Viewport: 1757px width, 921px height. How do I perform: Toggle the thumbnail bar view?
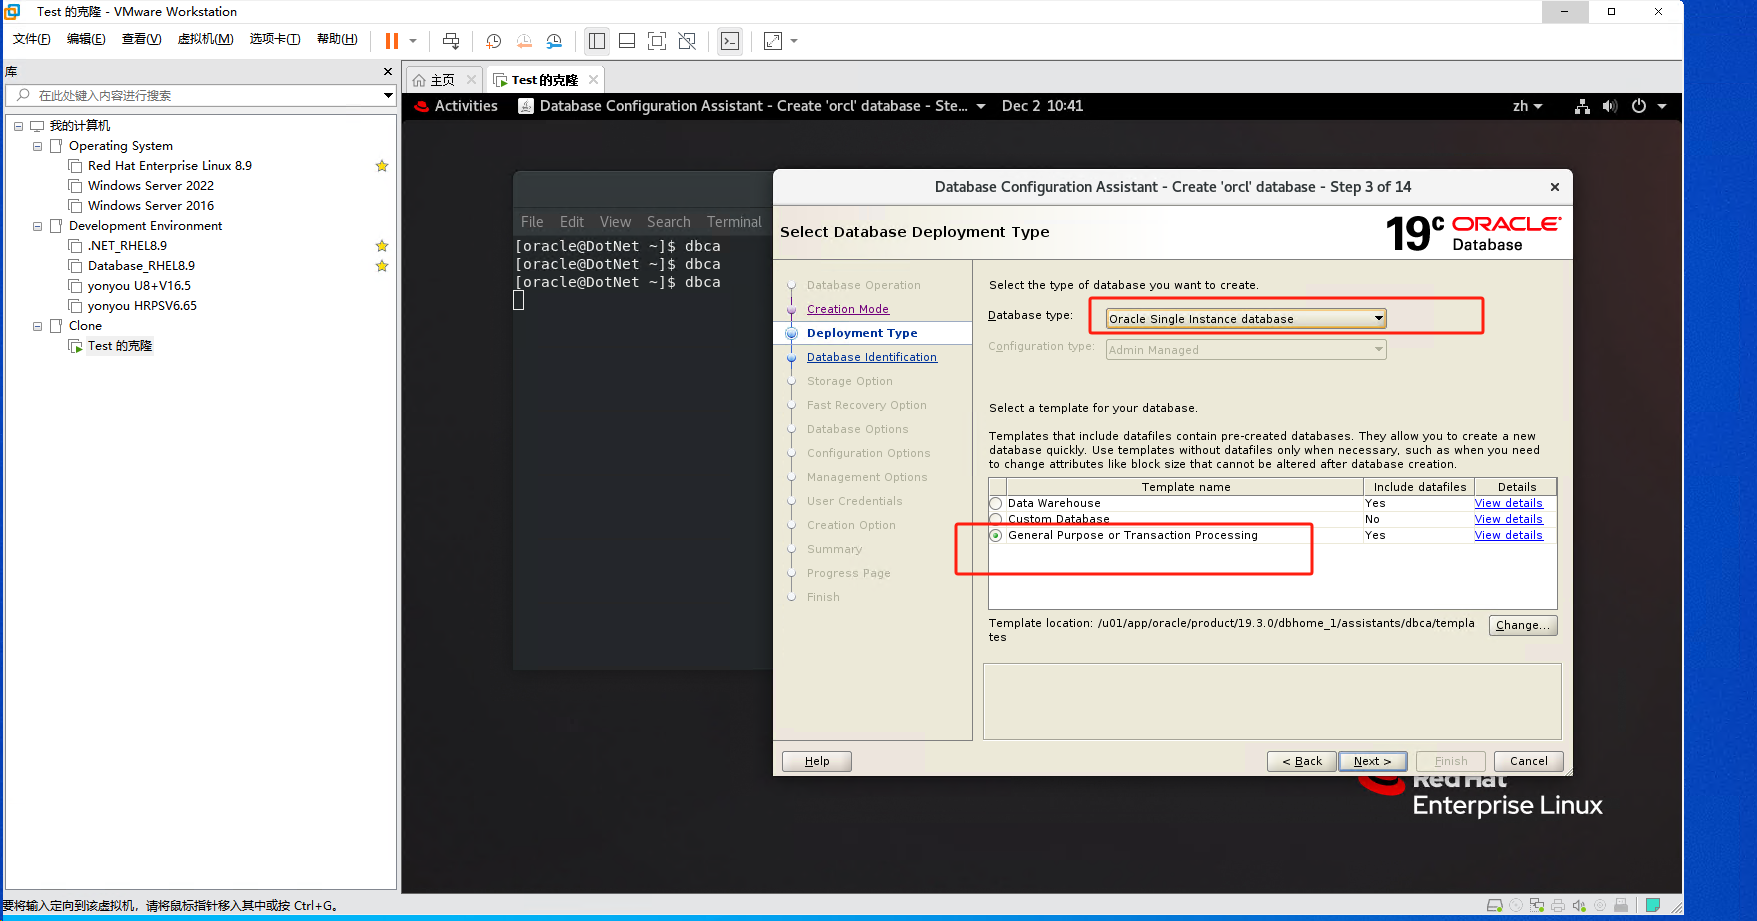tap(627, 41)
